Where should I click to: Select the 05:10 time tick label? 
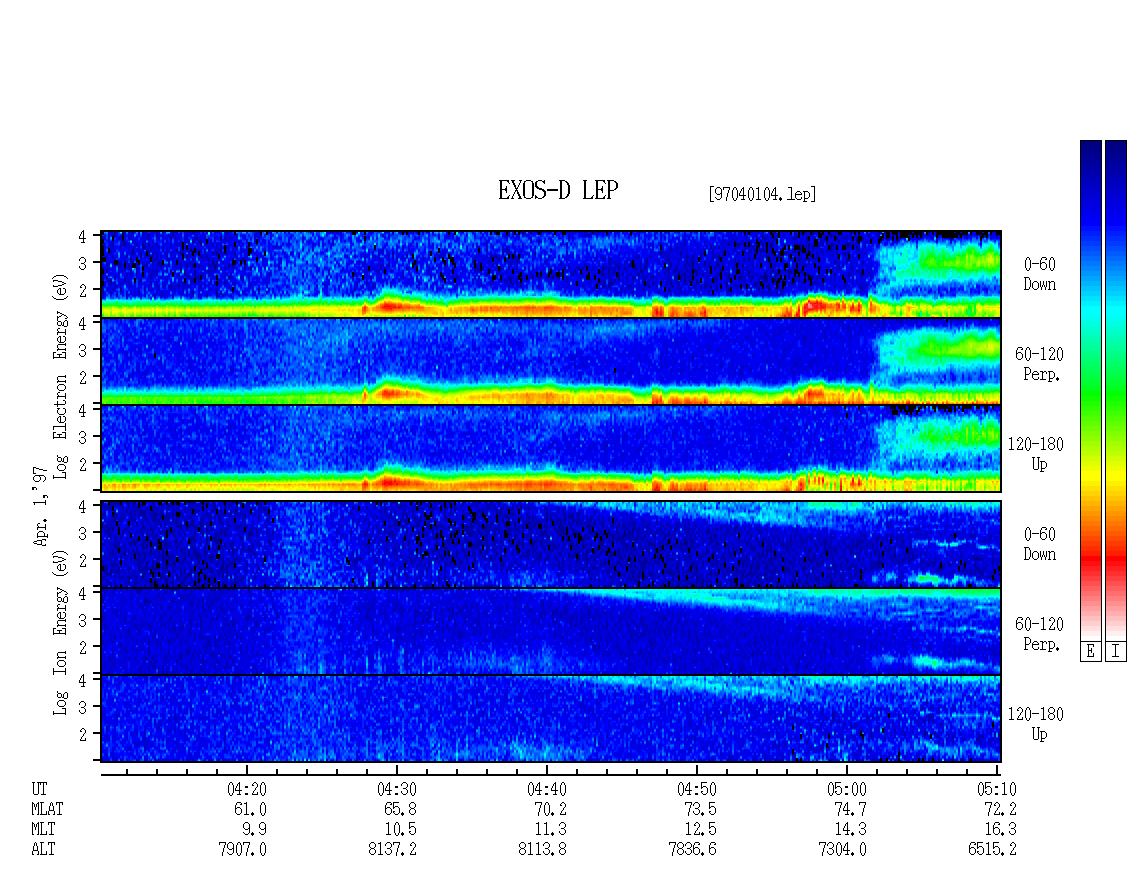coord(997,789)
